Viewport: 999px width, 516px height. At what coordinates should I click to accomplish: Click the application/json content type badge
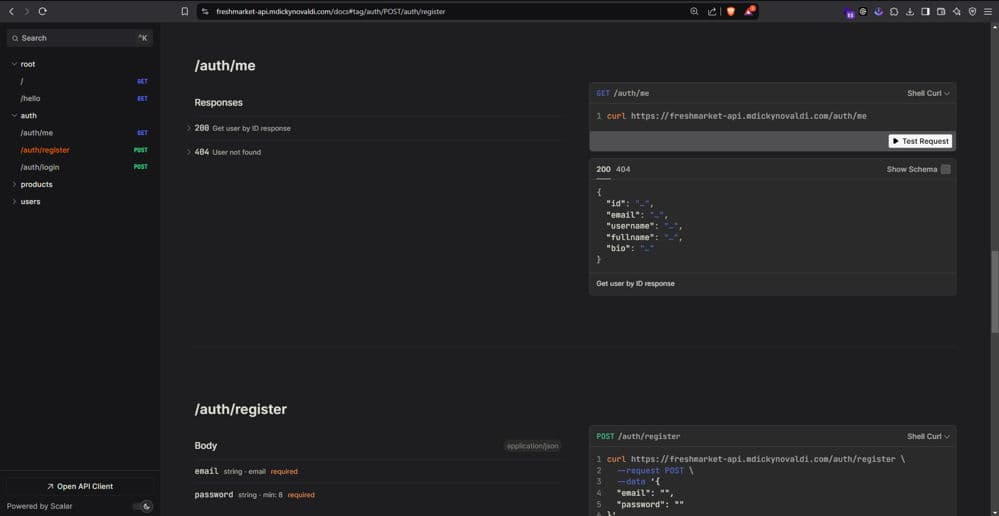[533, 446]
